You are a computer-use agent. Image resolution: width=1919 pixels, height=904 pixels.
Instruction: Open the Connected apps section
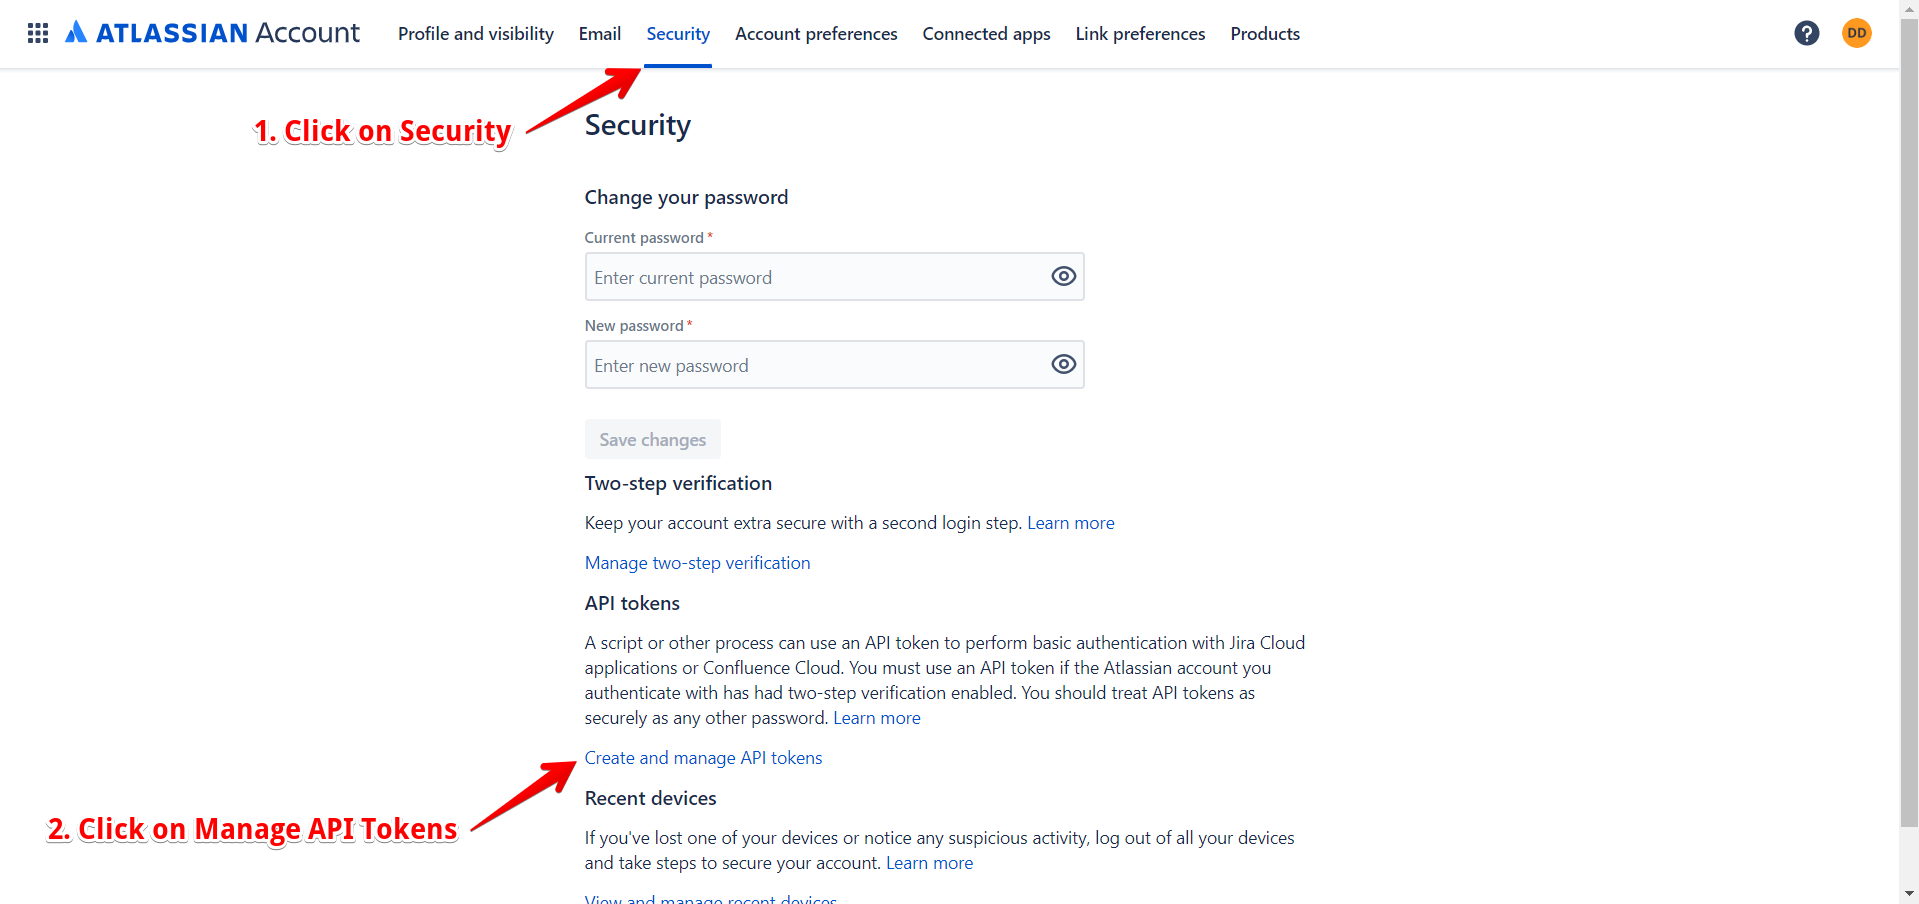pyautogui.click(x=986, y=33)
